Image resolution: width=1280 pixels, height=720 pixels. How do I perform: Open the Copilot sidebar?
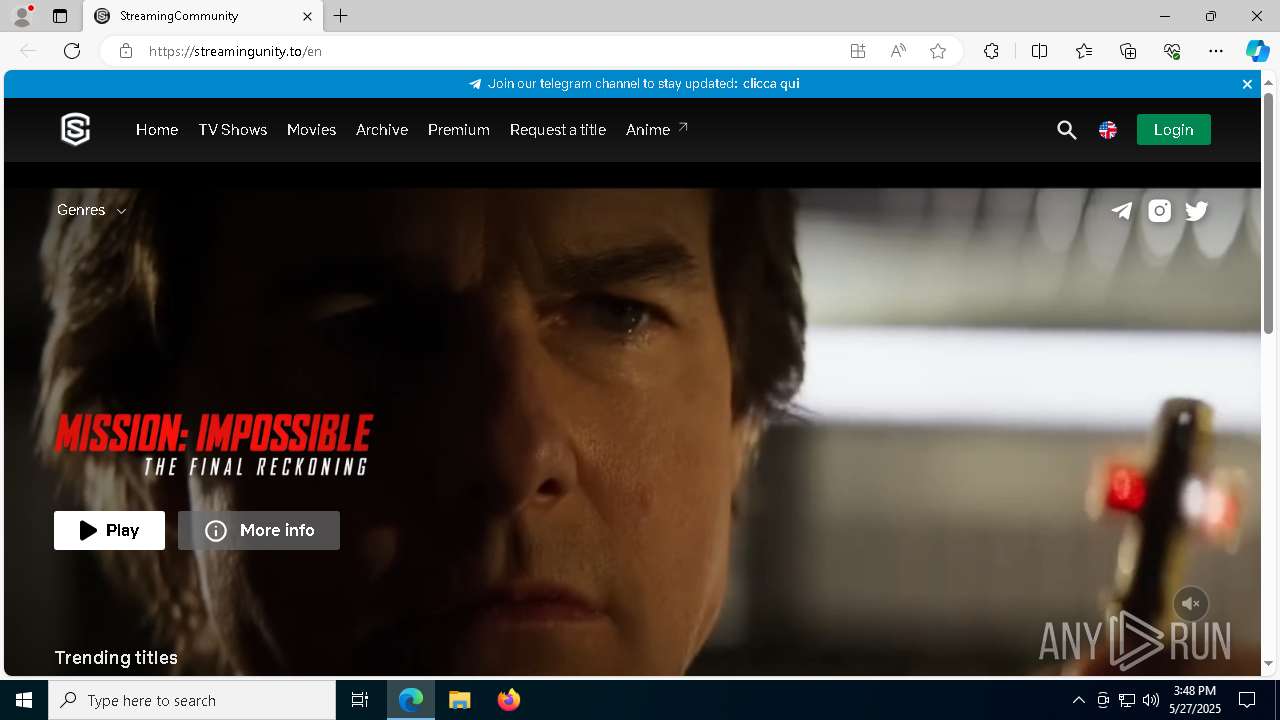click(1257, 51)
